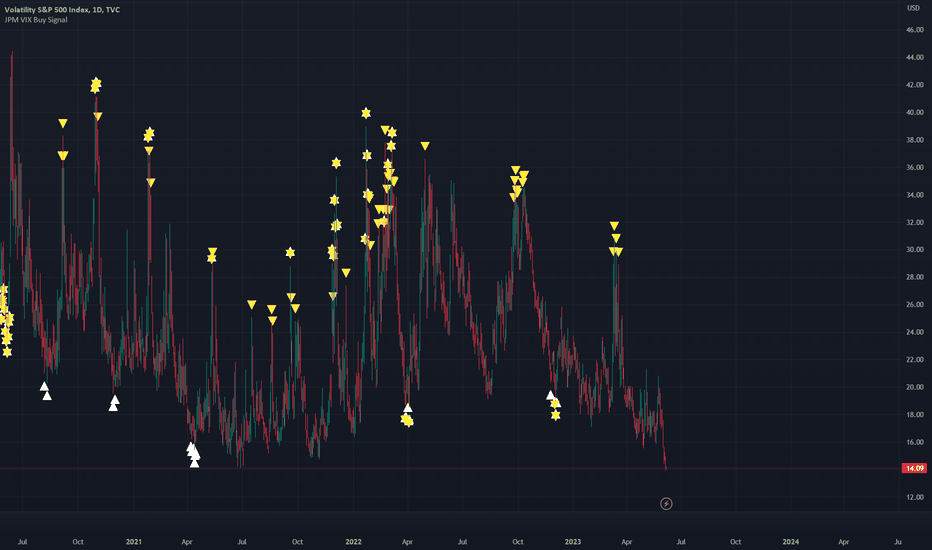Open the JPM VIX Buy Signal indicator label
The width and height of the screenshot is (932, 550).
click(36, 20)
